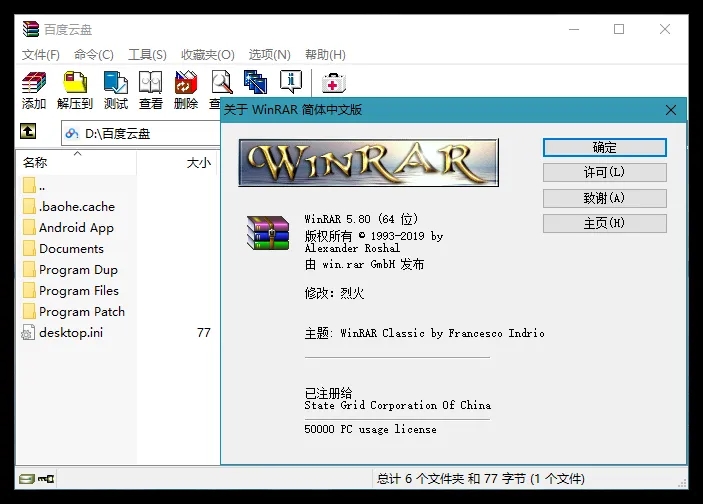Click the 删除 (Delete) toolbar icon
The width and height of the screenshot is (703, 504).
coord(186,90)
